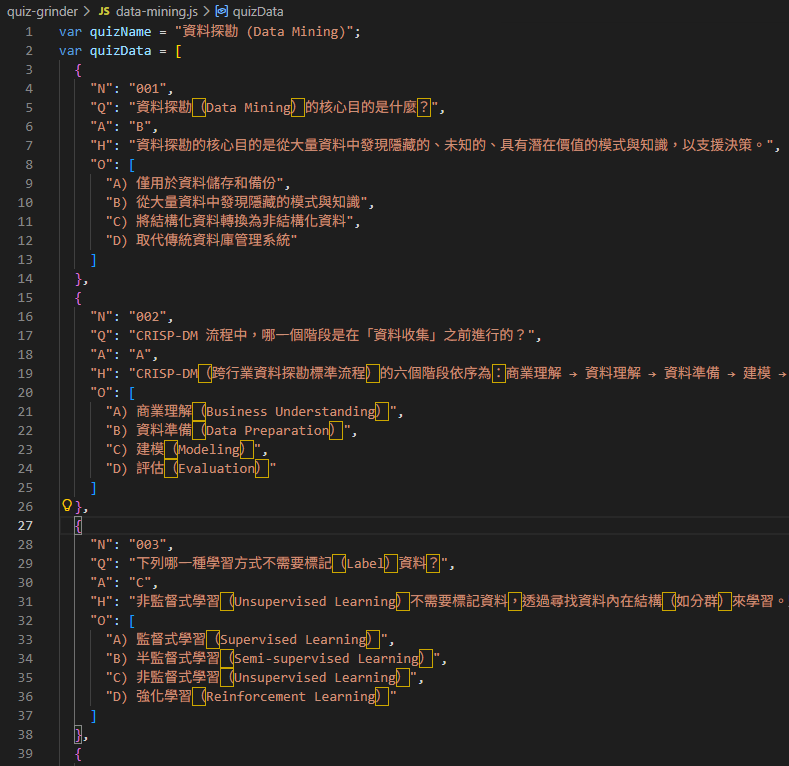The height and width of the screenshot is (766, 789).
Task: Click the lightbulb code action icon
Action: [x=68, y=506]
